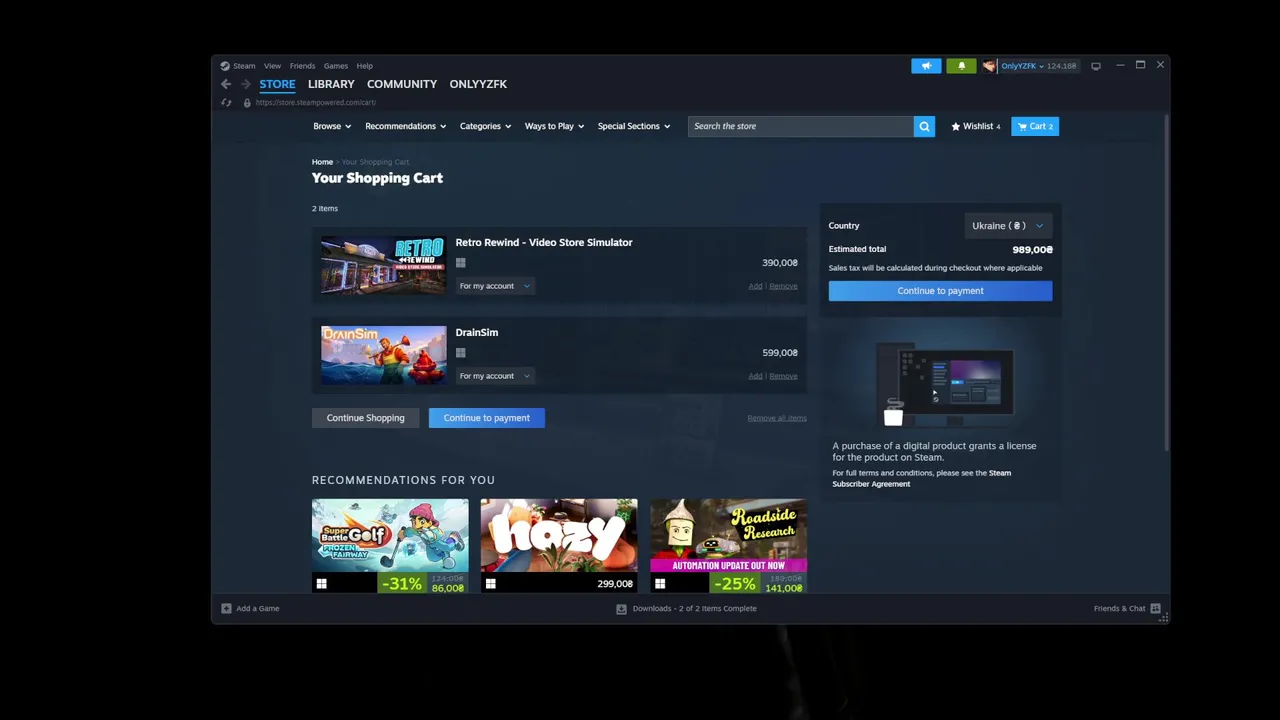Open the announcements megaphone button
Screen dimensions: 1280x720
(x=926, y=66)
